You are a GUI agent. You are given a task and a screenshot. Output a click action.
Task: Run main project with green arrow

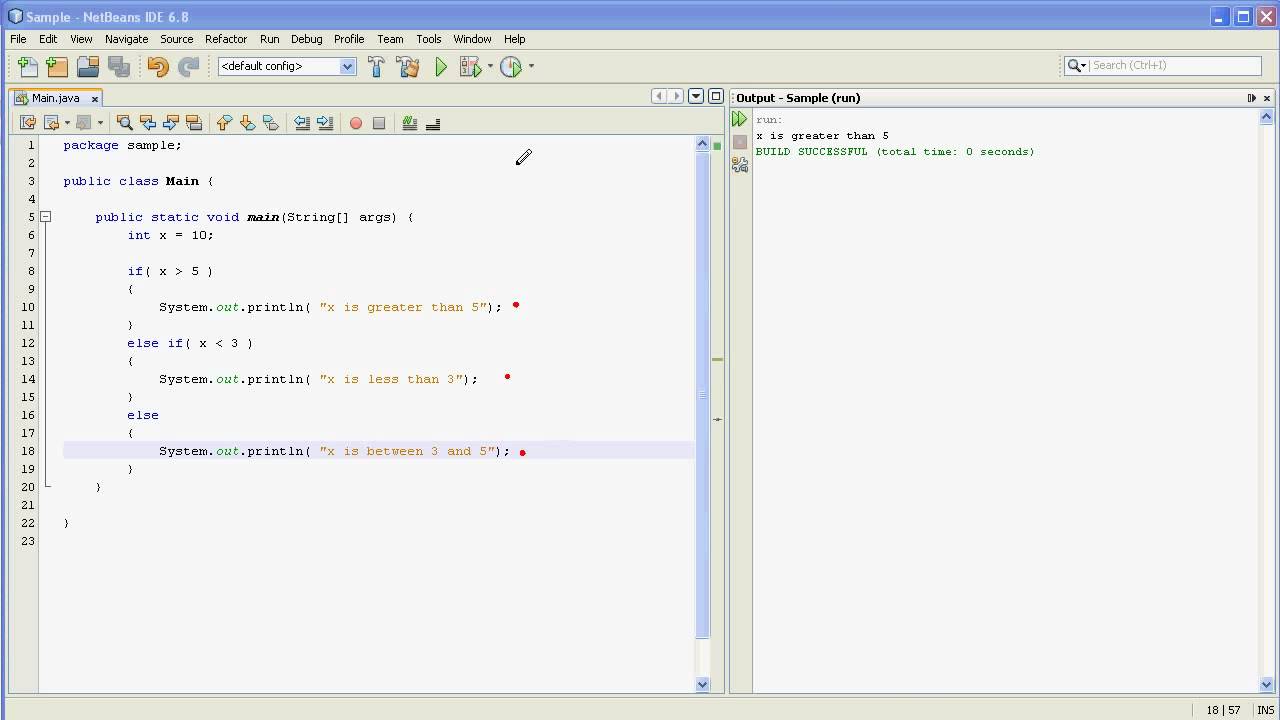[441, 67]
